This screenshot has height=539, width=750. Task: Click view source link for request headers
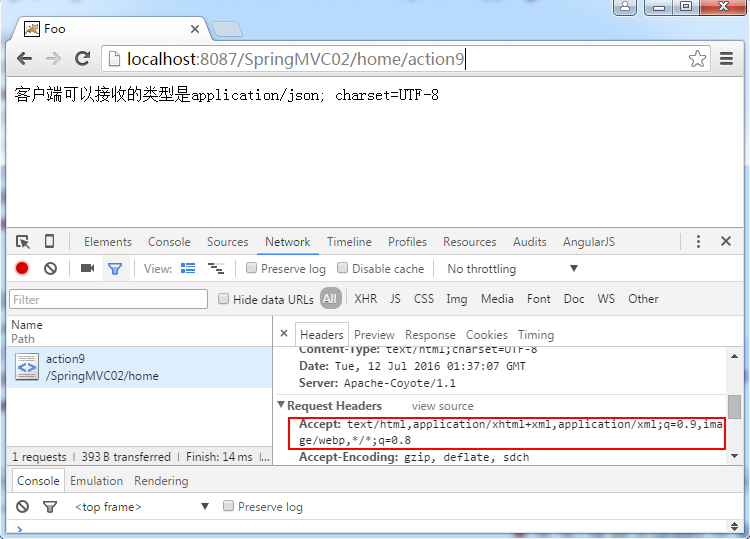[x=442, y=406]
